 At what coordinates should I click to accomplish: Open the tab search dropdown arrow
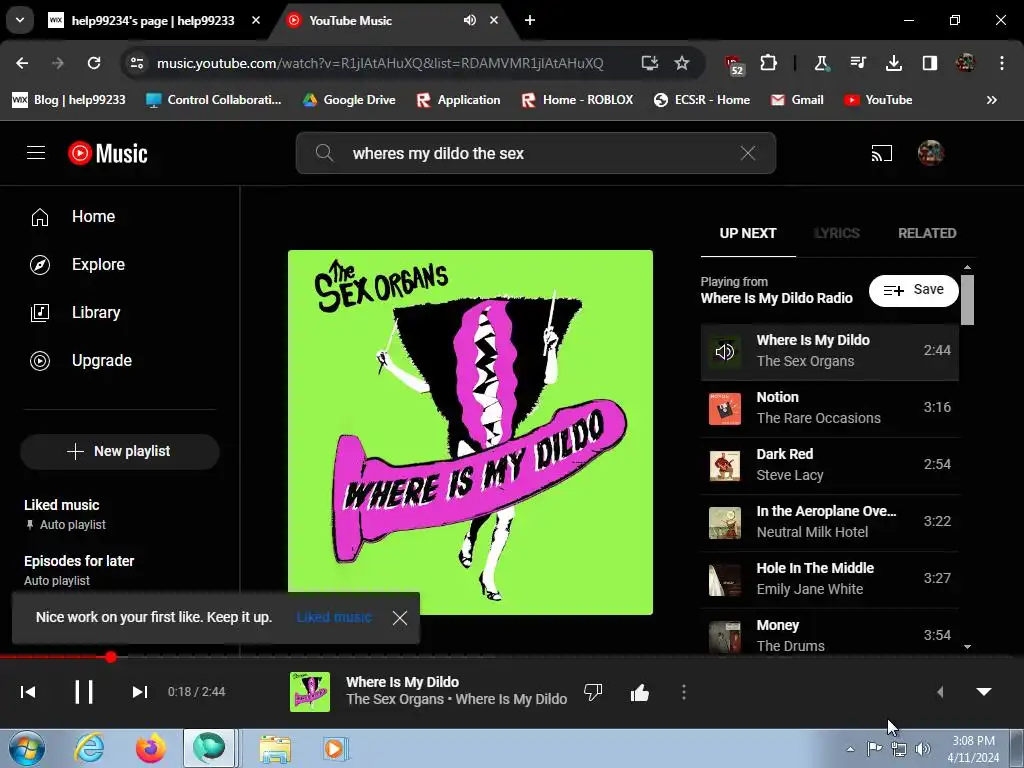[x=20, y=20]
